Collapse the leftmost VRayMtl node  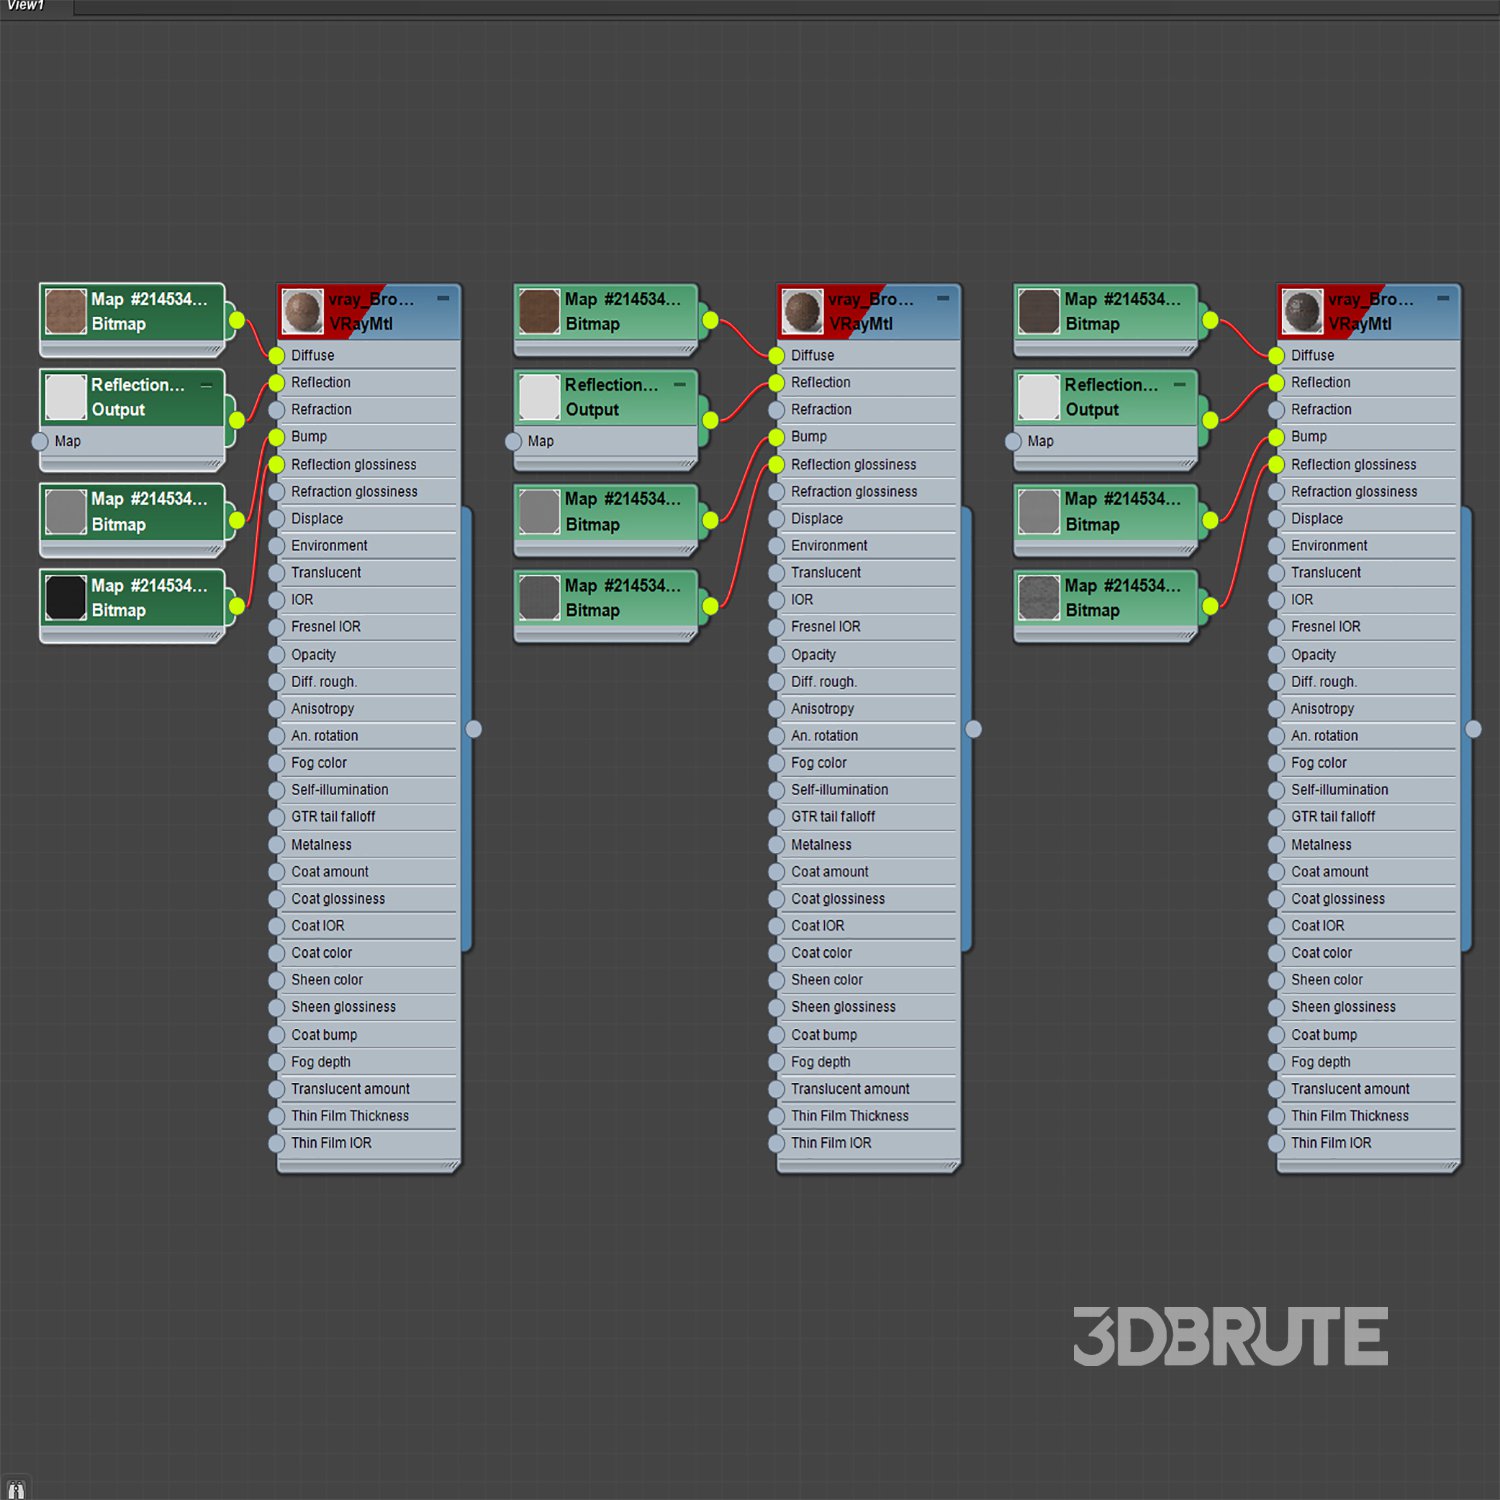443,298
